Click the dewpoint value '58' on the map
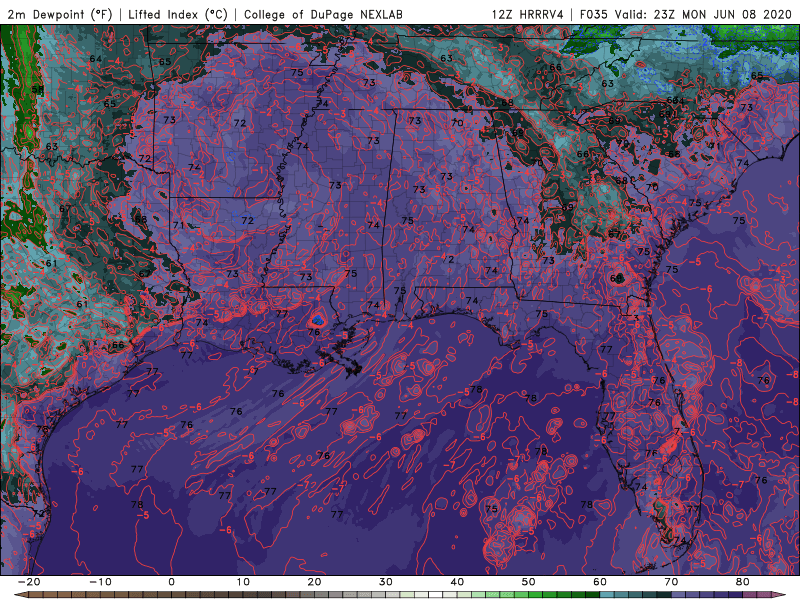The image size is (800, 600). click(38, 89)
